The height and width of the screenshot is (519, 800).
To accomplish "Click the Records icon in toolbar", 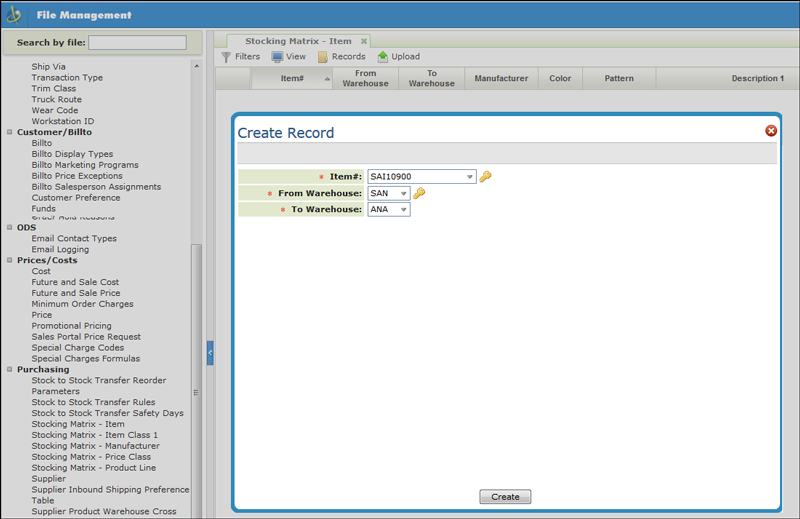I will tap(323, 57).
